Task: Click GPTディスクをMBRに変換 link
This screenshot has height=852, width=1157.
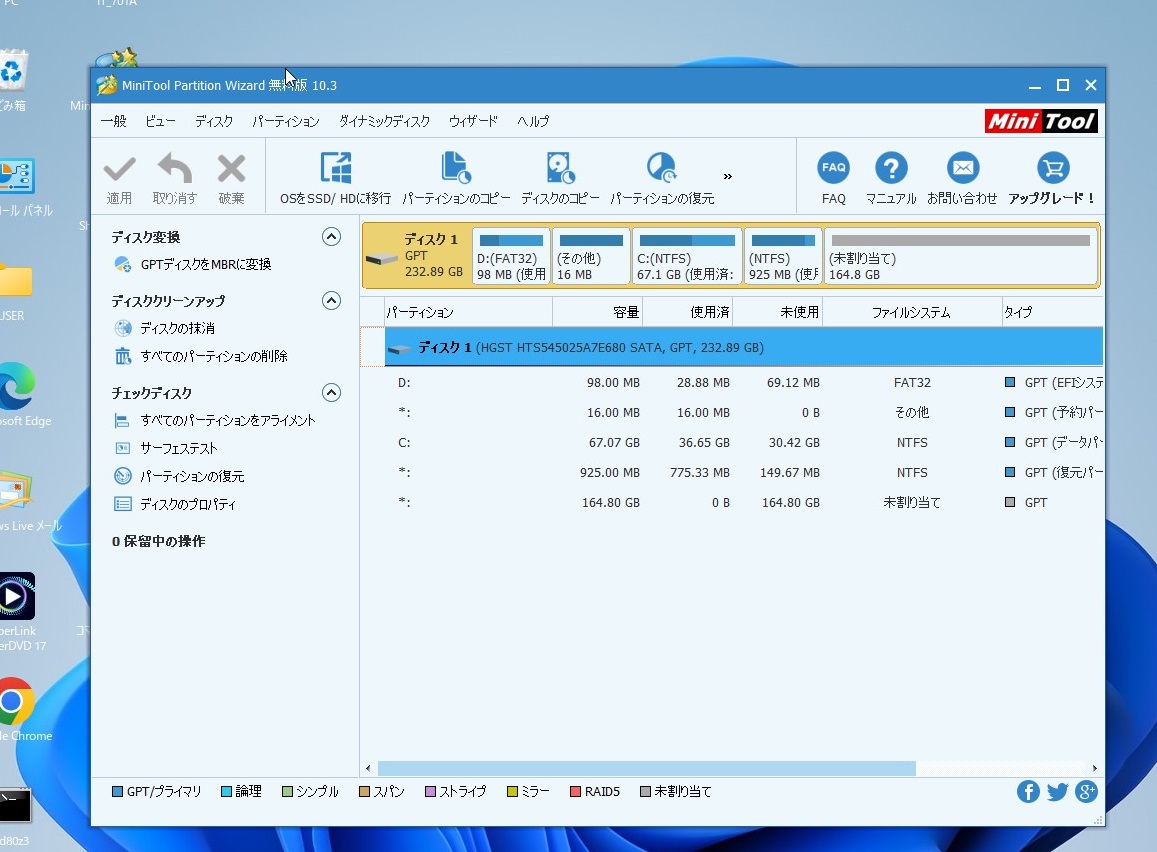Action: click(x=205, y=265)
